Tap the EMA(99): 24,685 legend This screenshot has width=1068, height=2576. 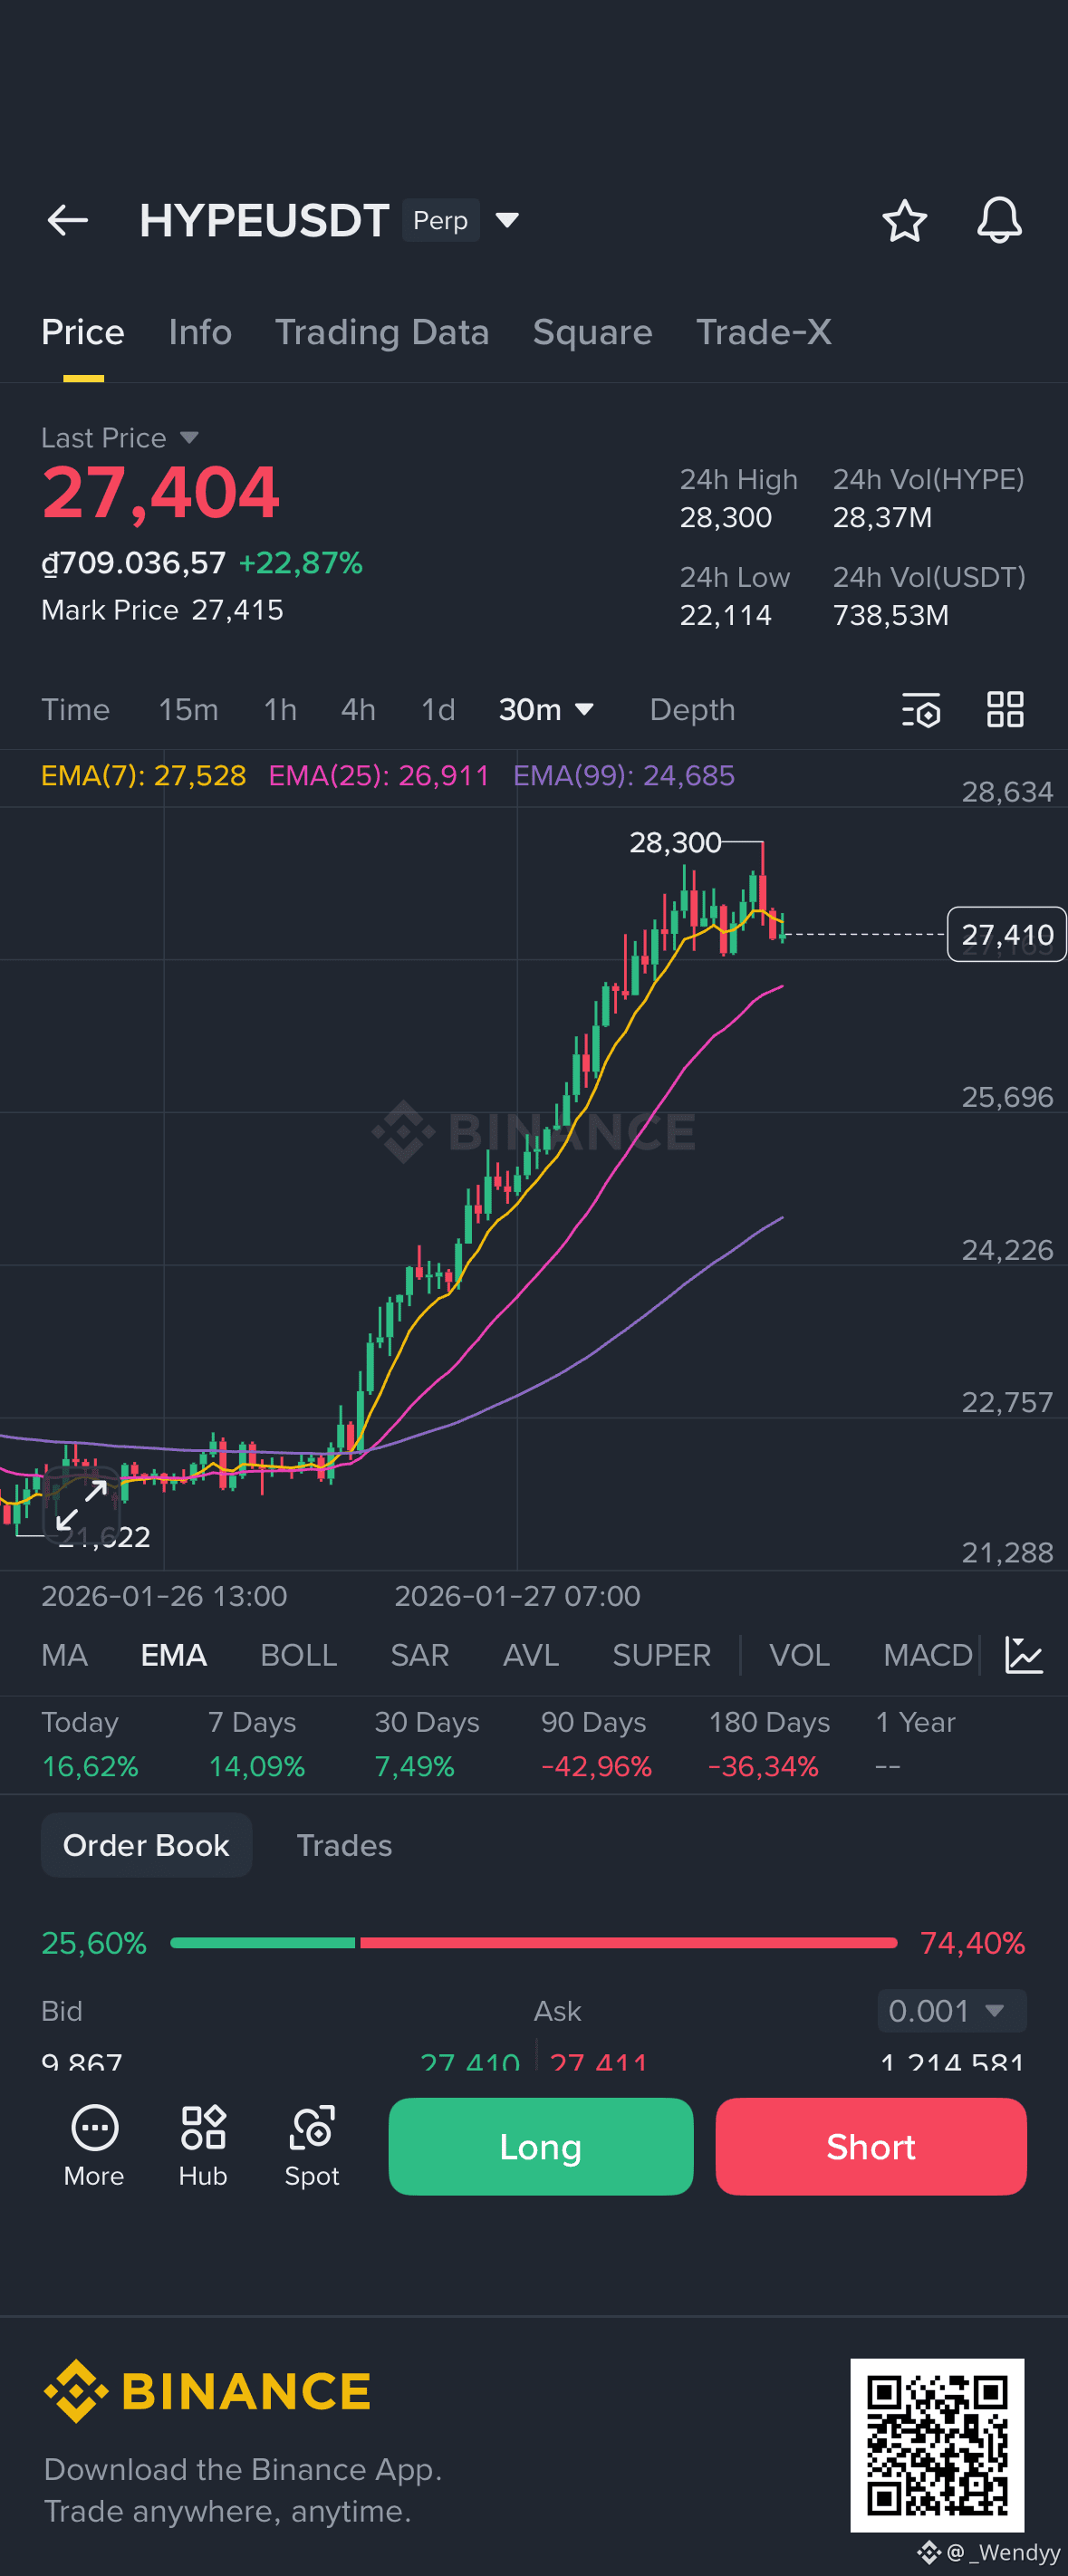[624, 775]
